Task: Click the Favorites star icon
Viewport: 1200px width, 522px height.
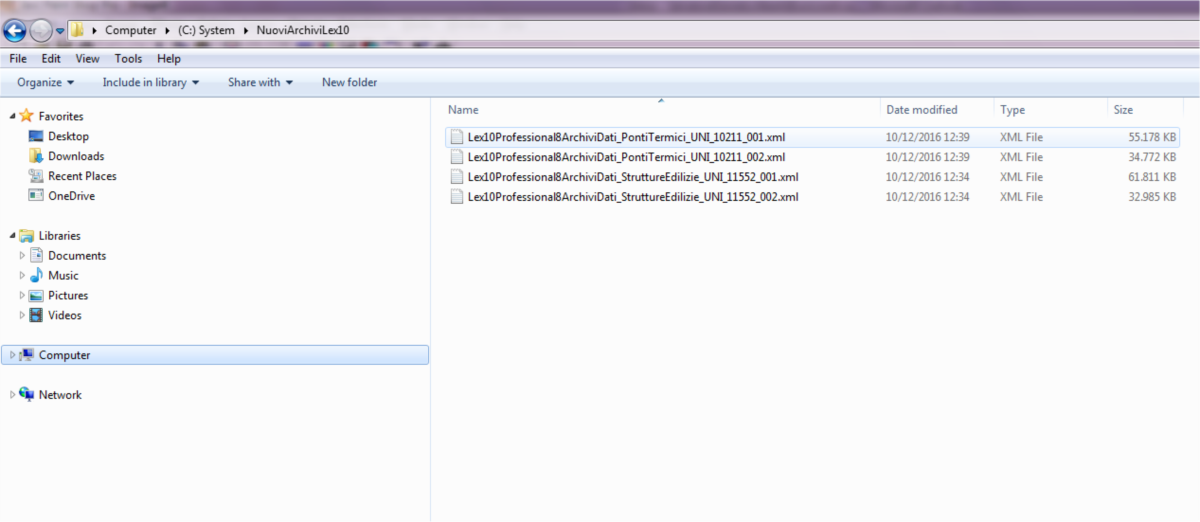Action: click(x=27, y=116)
